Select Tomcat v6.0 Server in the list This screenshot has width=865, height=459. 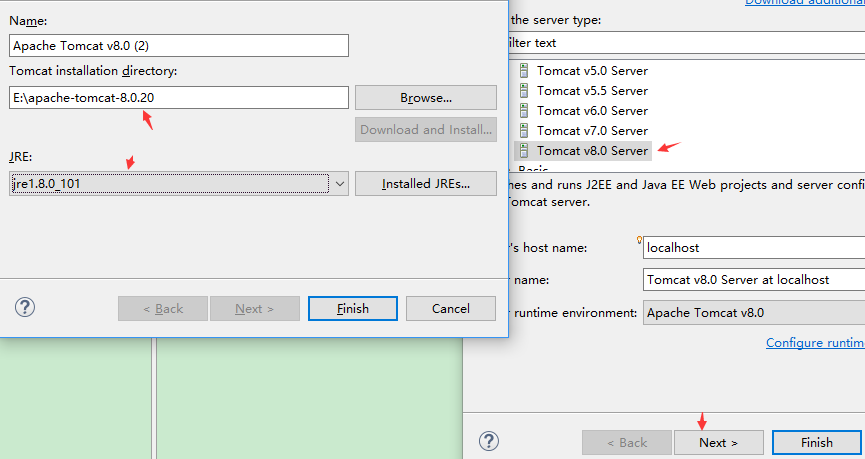pos(592,110)
